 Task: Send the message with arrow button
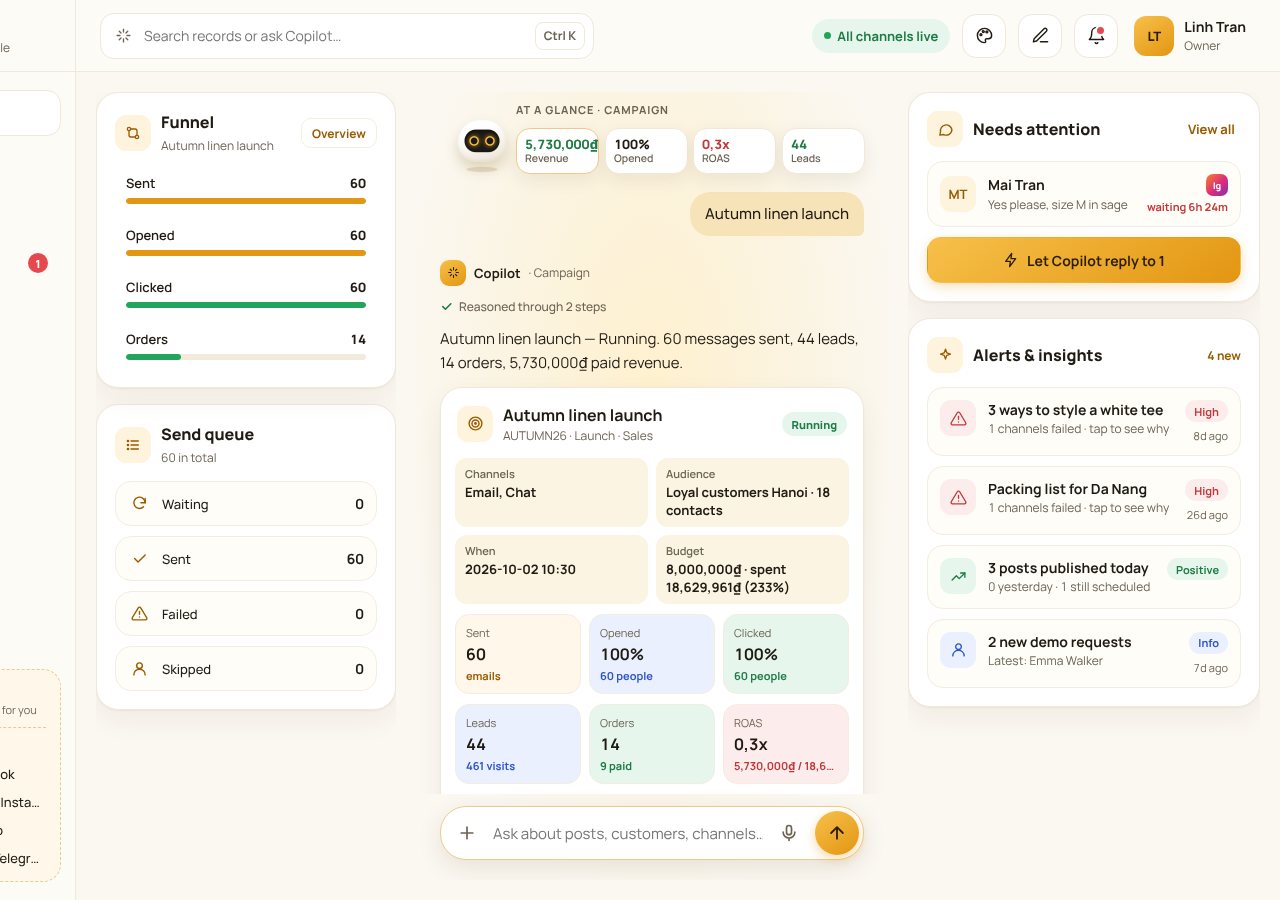click(837, 833)
